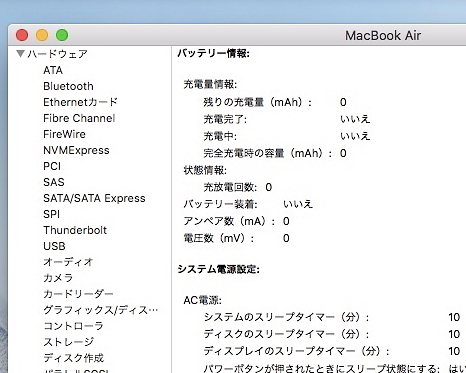Select SATA/SATA Express in the list
466x373 pixels.
pyautogui.click(x=94, y=198)
